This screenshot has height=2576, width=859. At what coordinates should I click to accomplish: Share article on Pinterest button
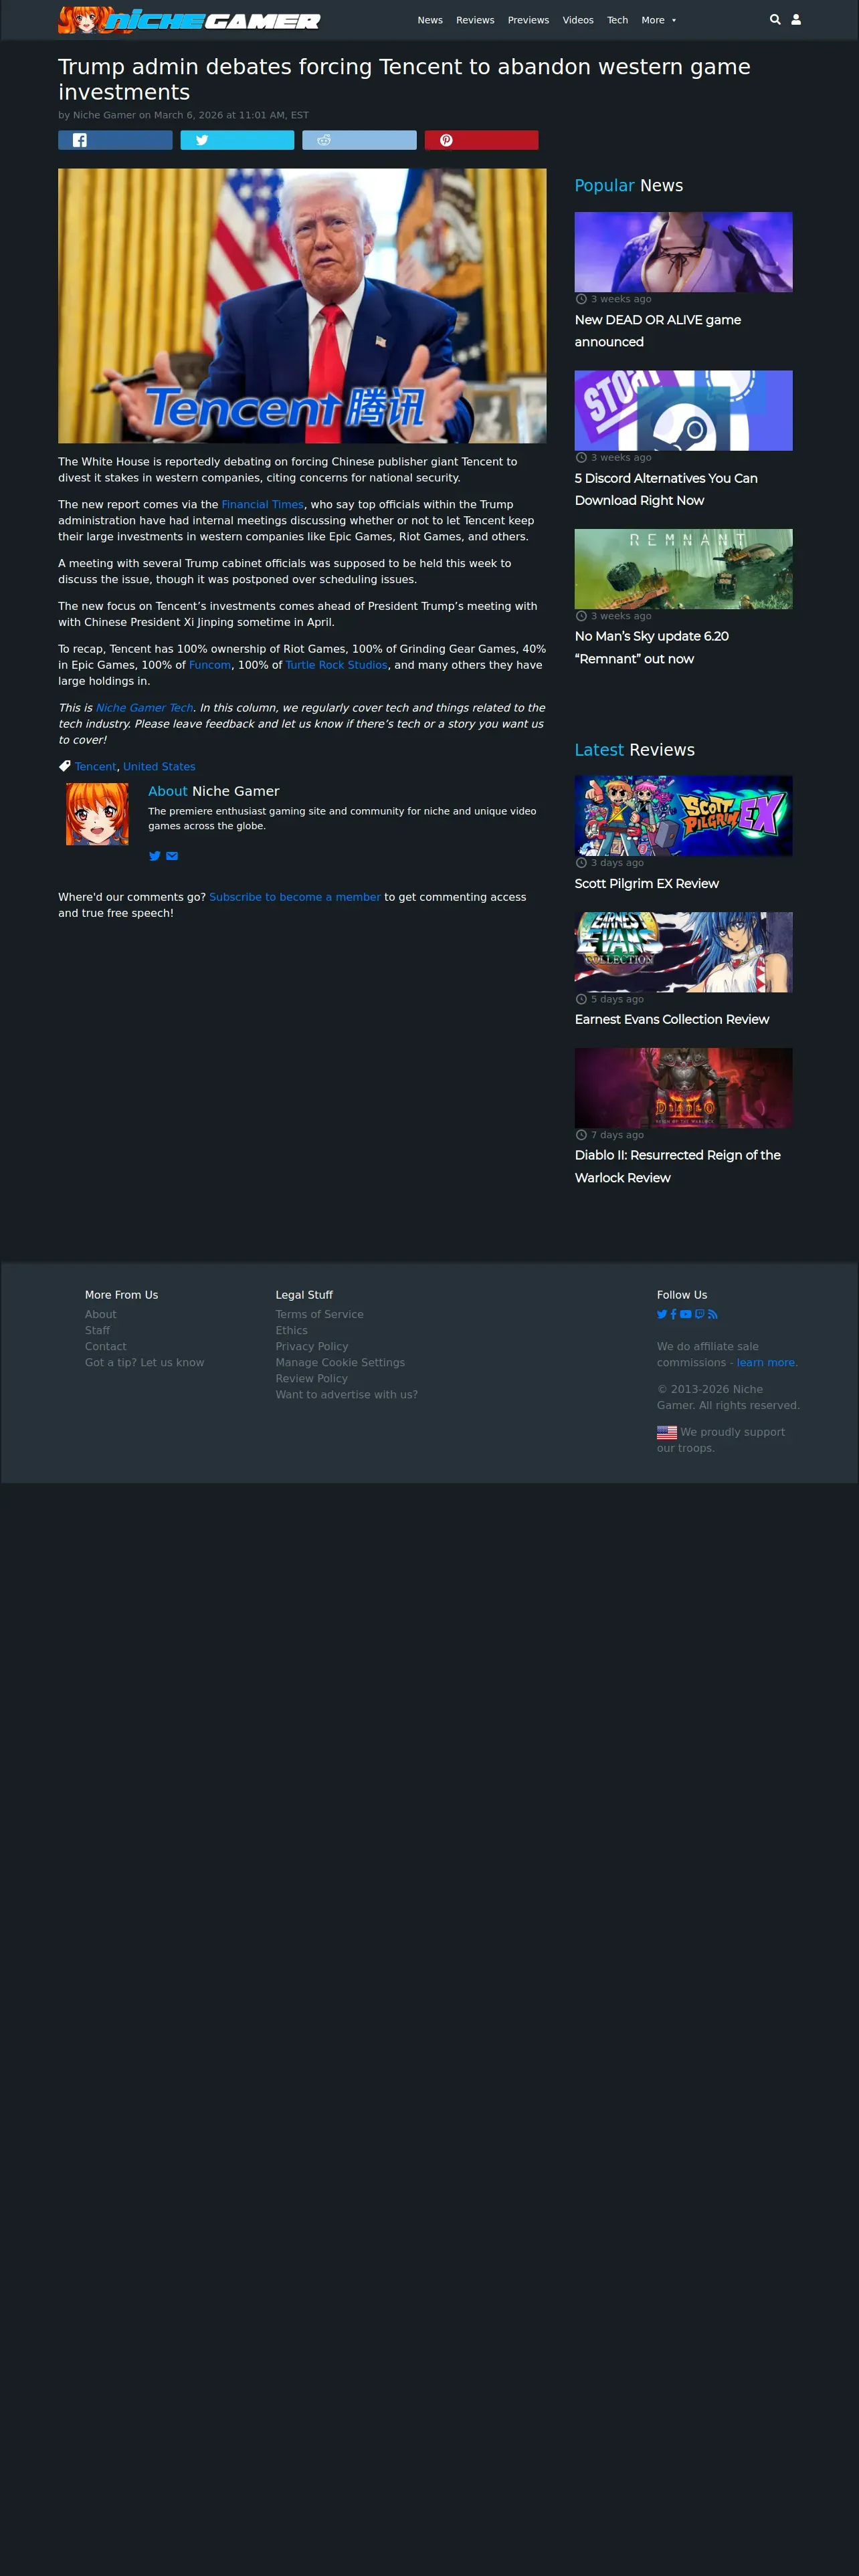click(481, 140)
